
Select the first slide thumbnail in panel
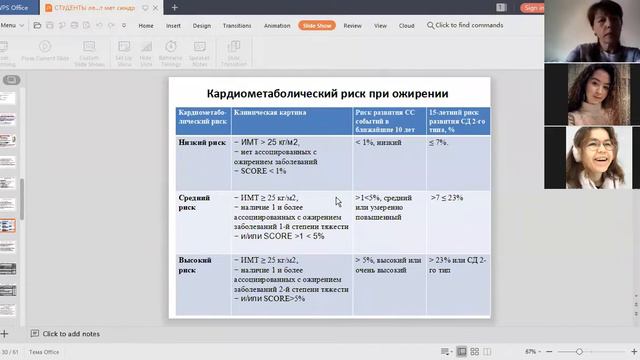8,98
